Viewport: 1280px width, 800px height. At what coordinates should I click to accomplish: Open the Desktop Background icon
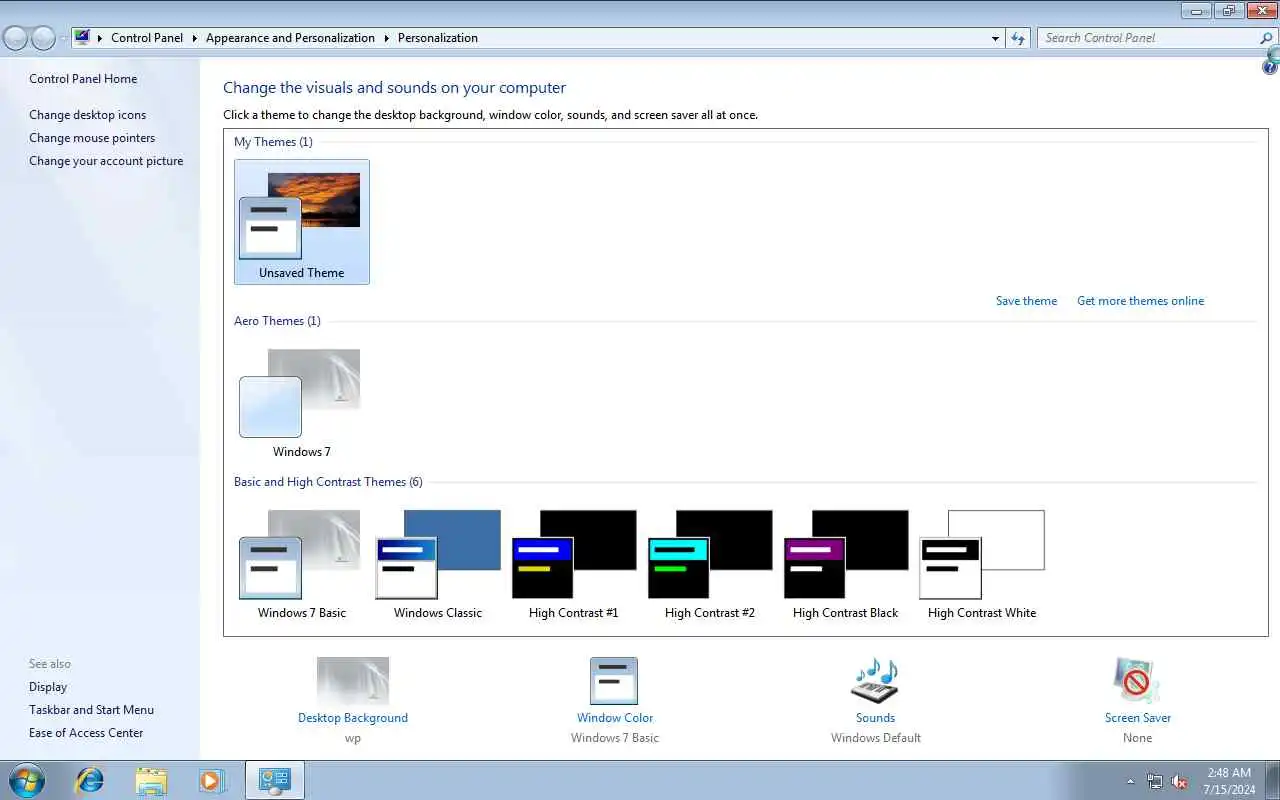[x=353, y=681]
